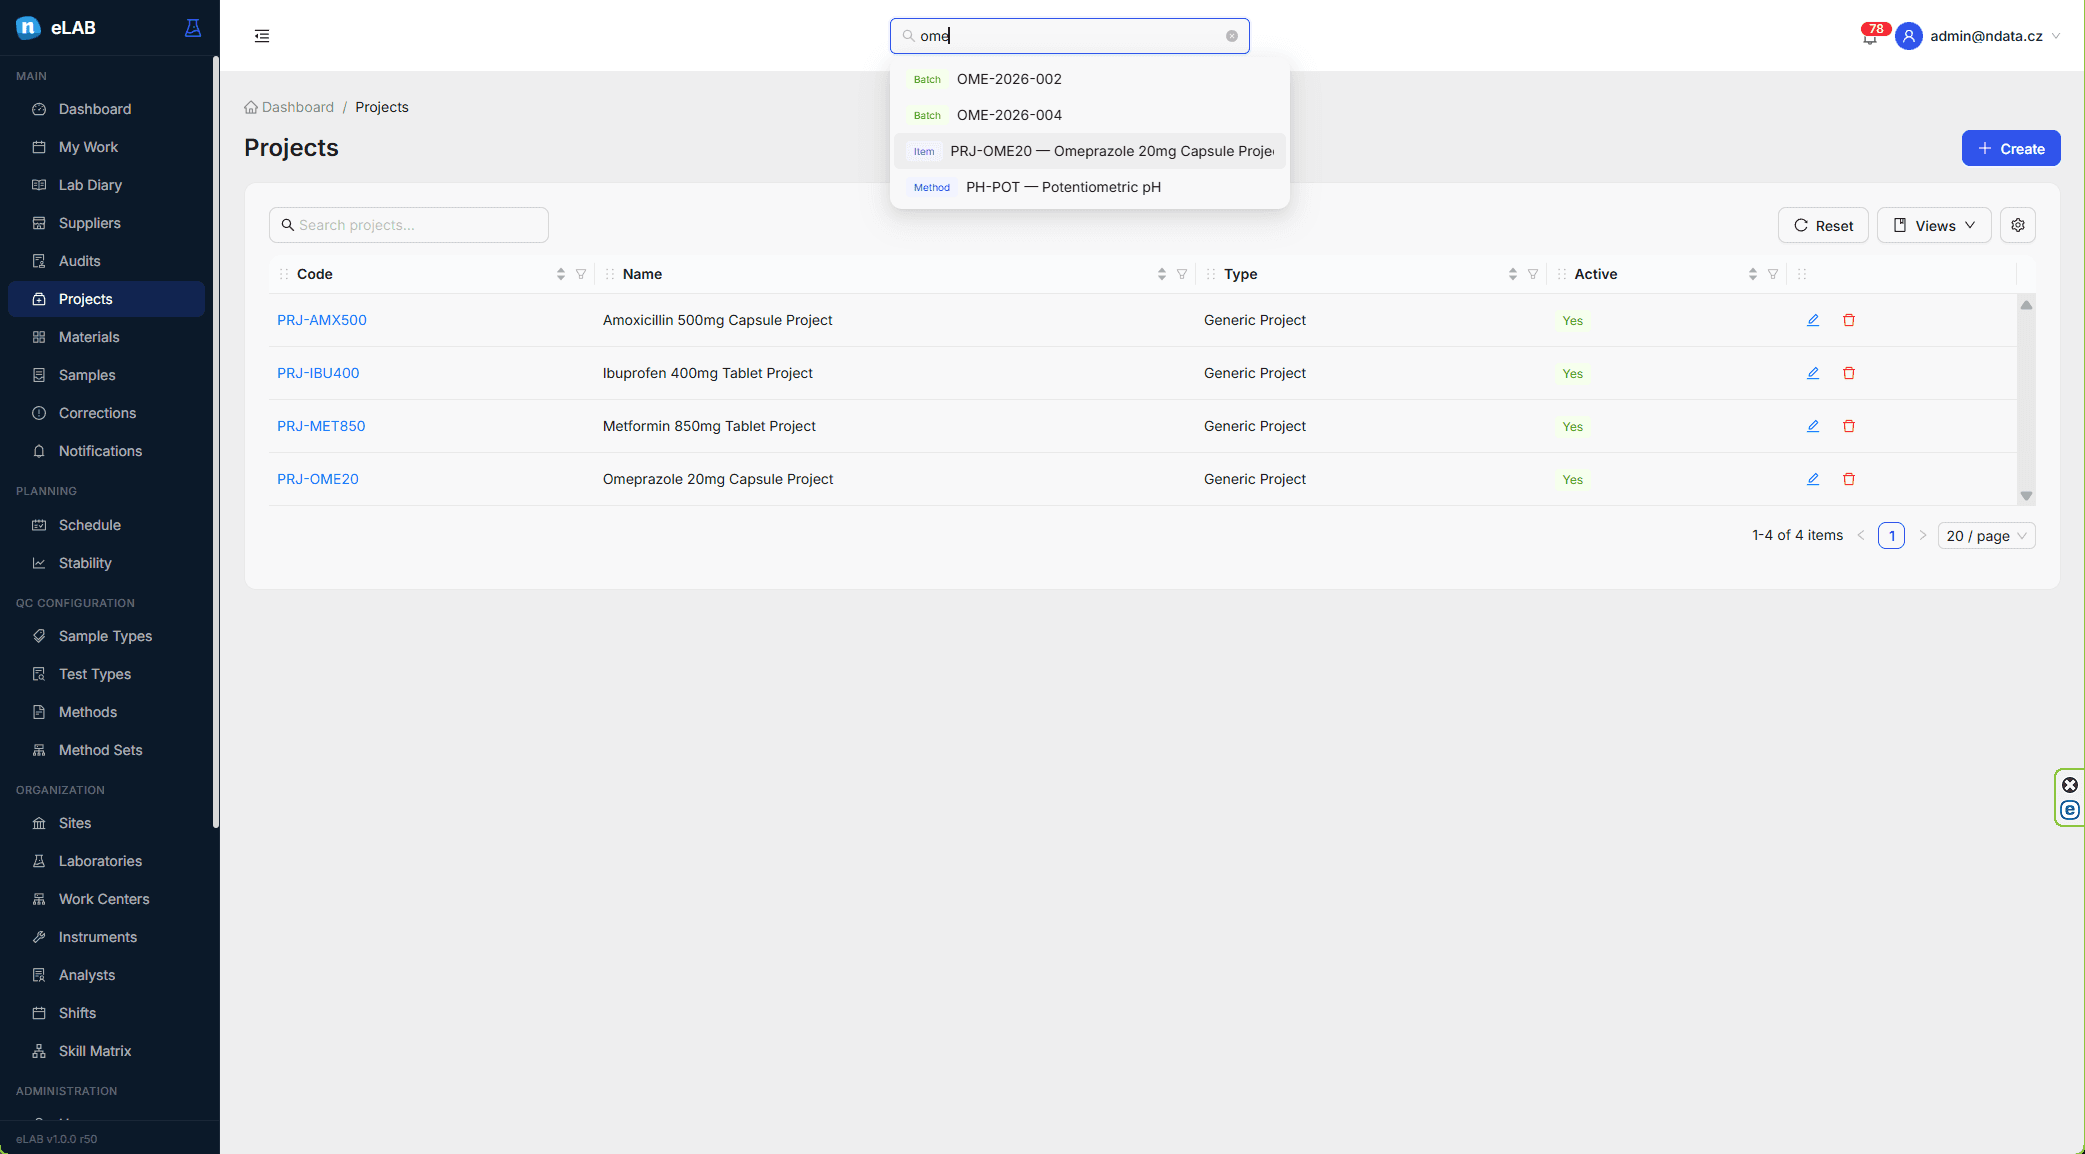Go to Dashboard via breadcrumb
This screenshot has width=2085, height=1154.
[289, 107]
